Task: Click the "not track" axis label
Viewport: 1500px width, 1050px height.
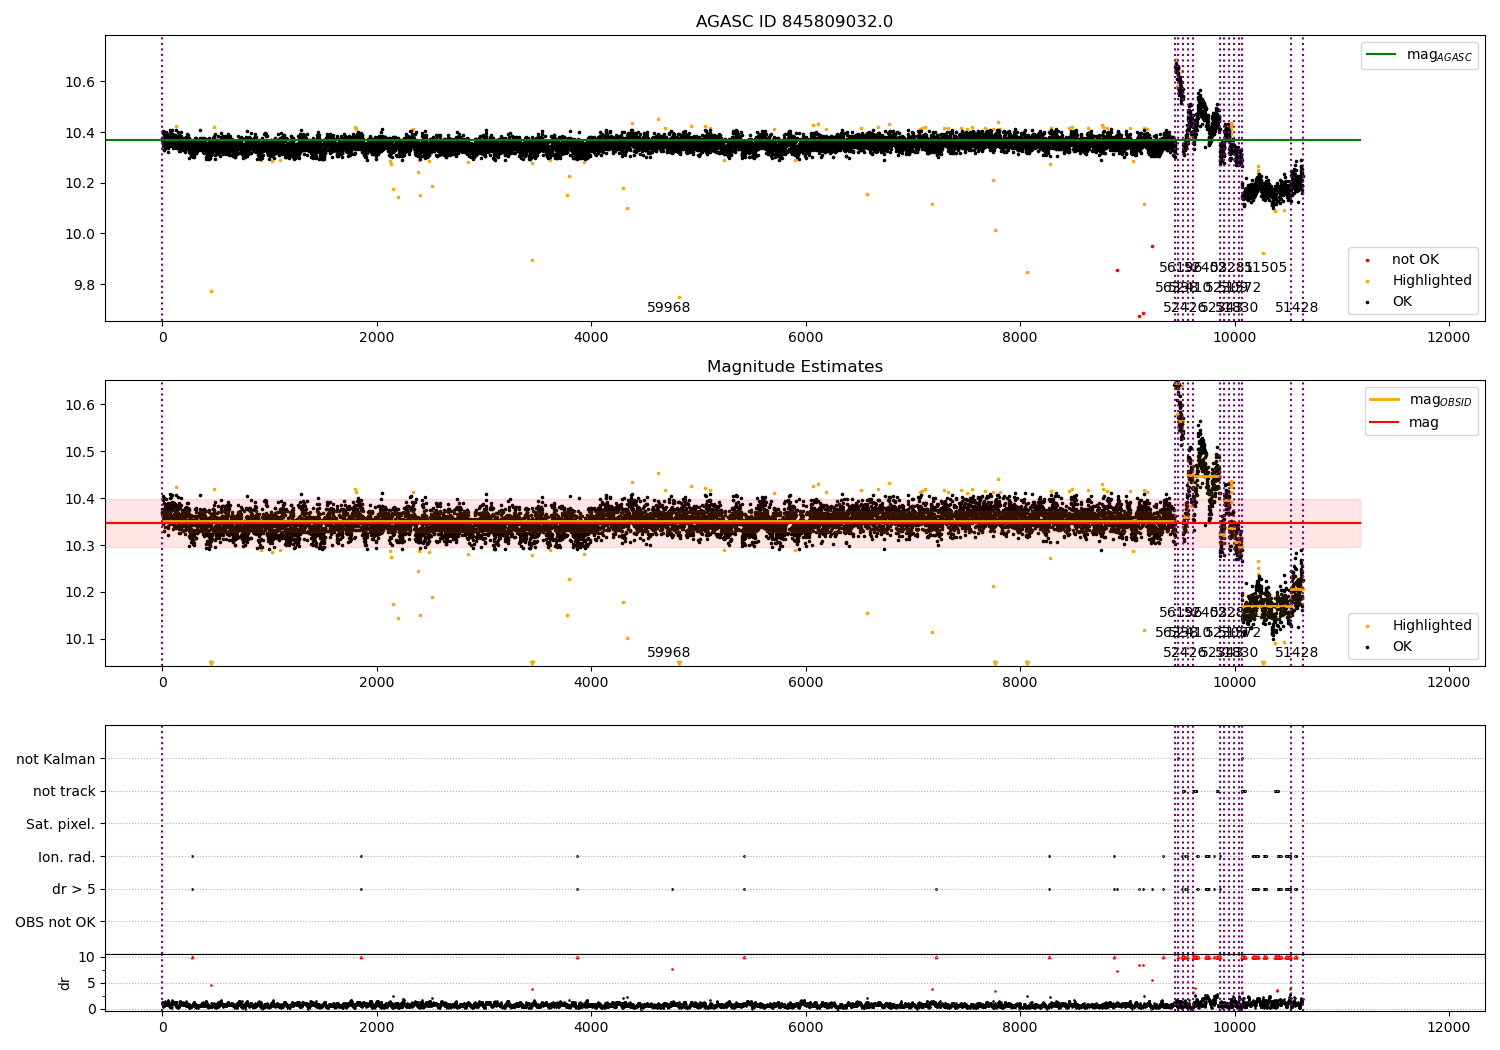Action: [x=64, y=791]
